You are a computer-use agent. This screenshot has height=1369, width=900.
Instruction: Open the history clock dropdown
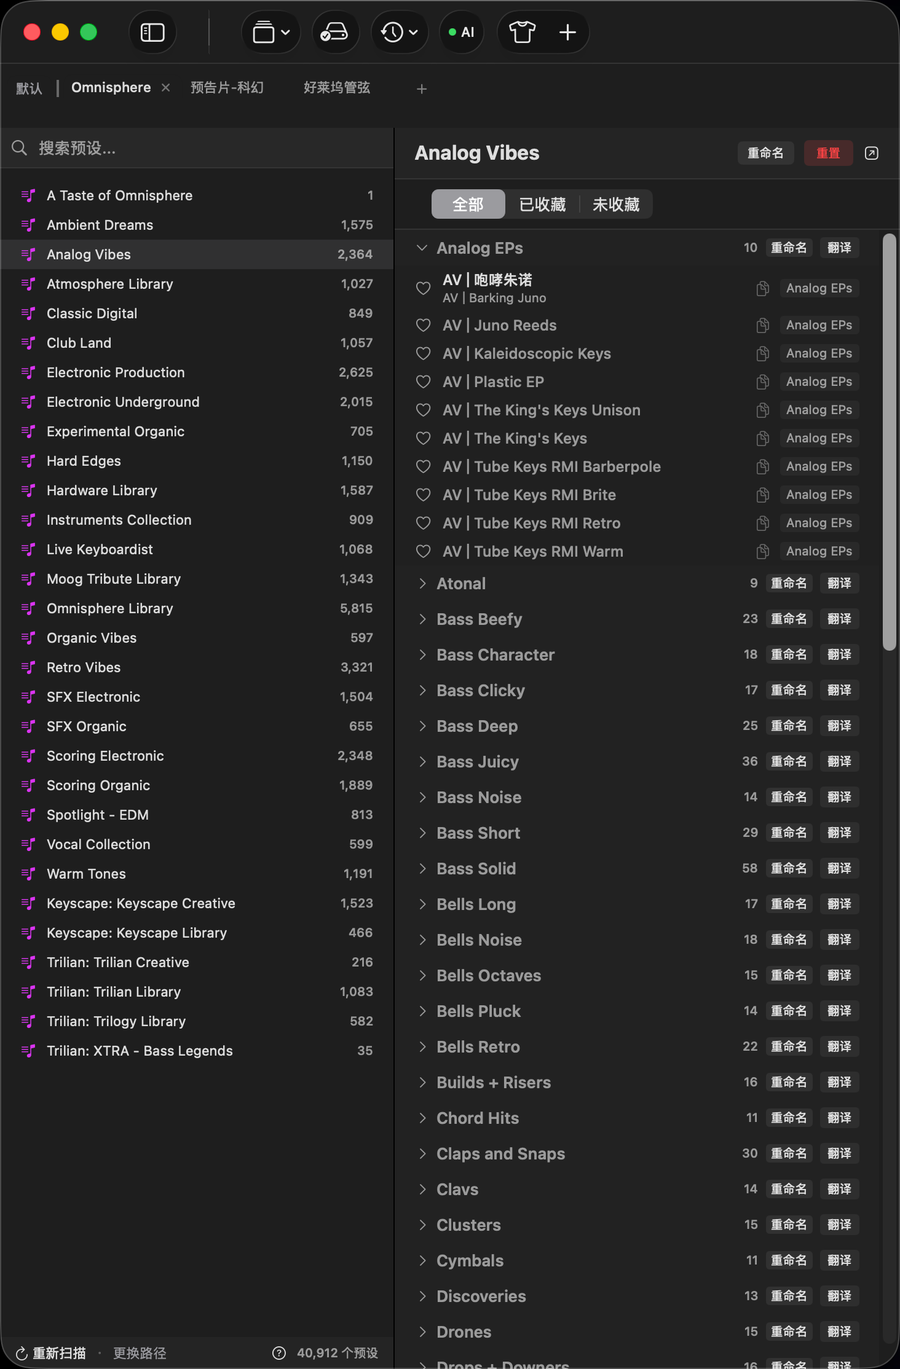(x=399, y=32)
